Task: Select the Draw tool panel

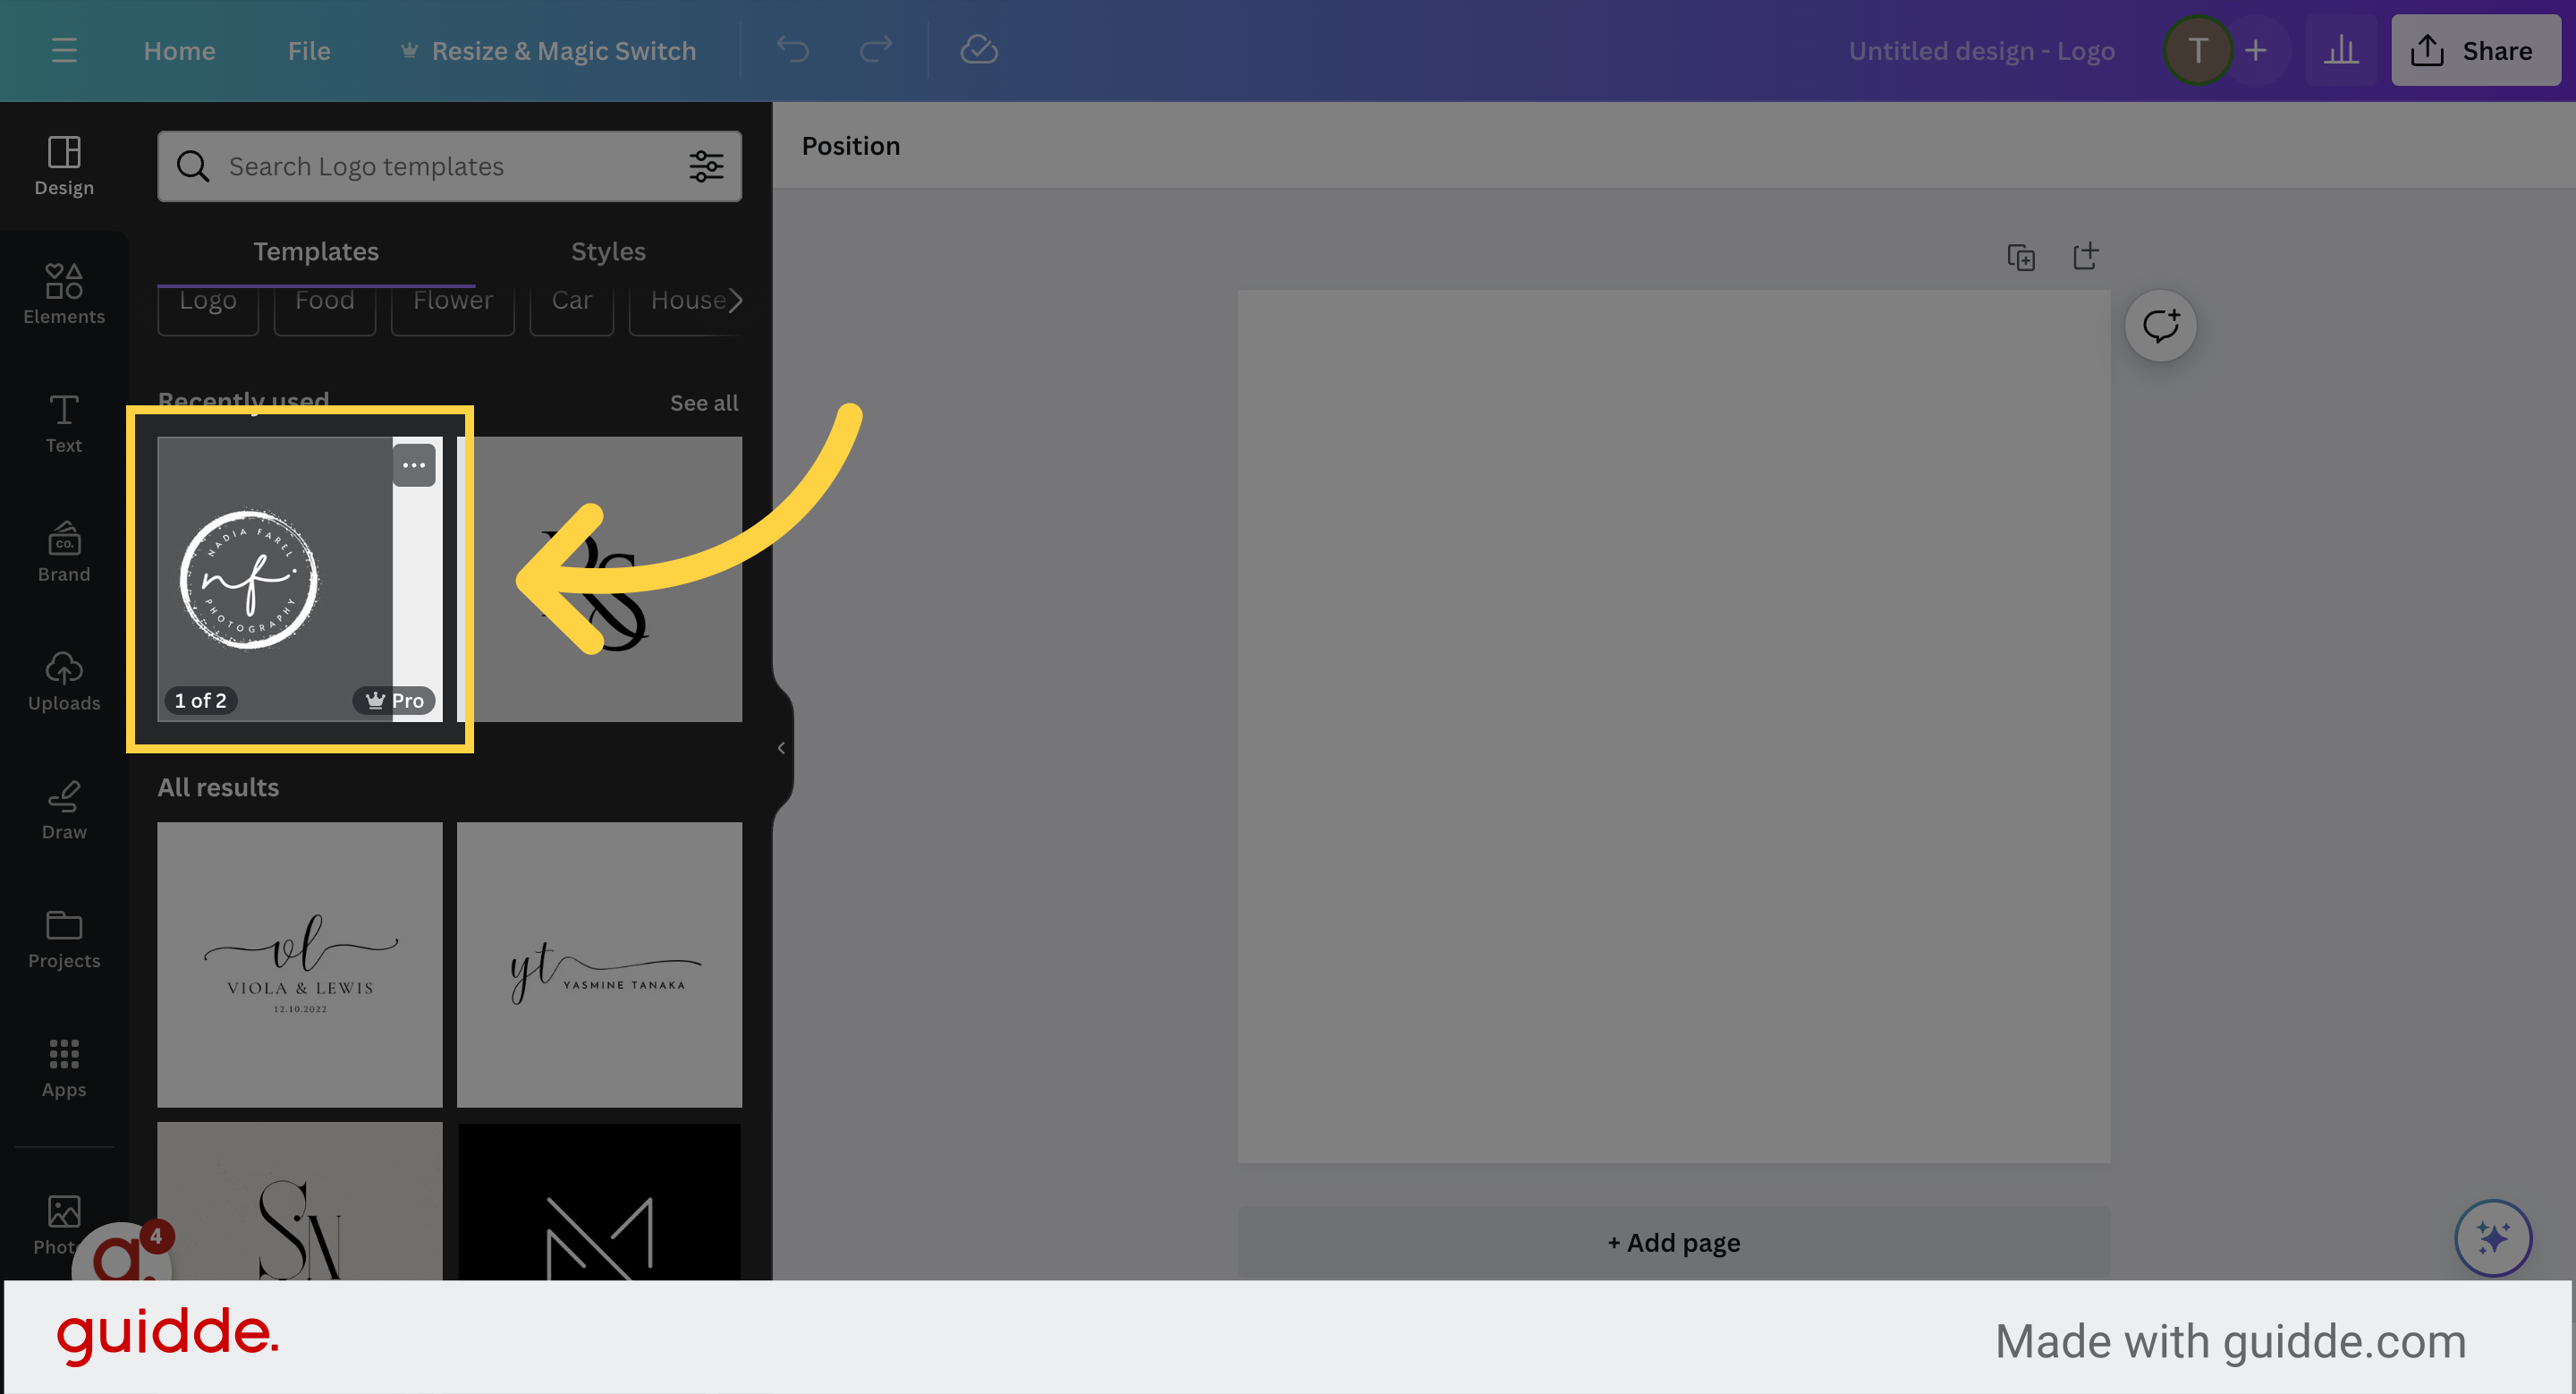Action: (63, 810)
